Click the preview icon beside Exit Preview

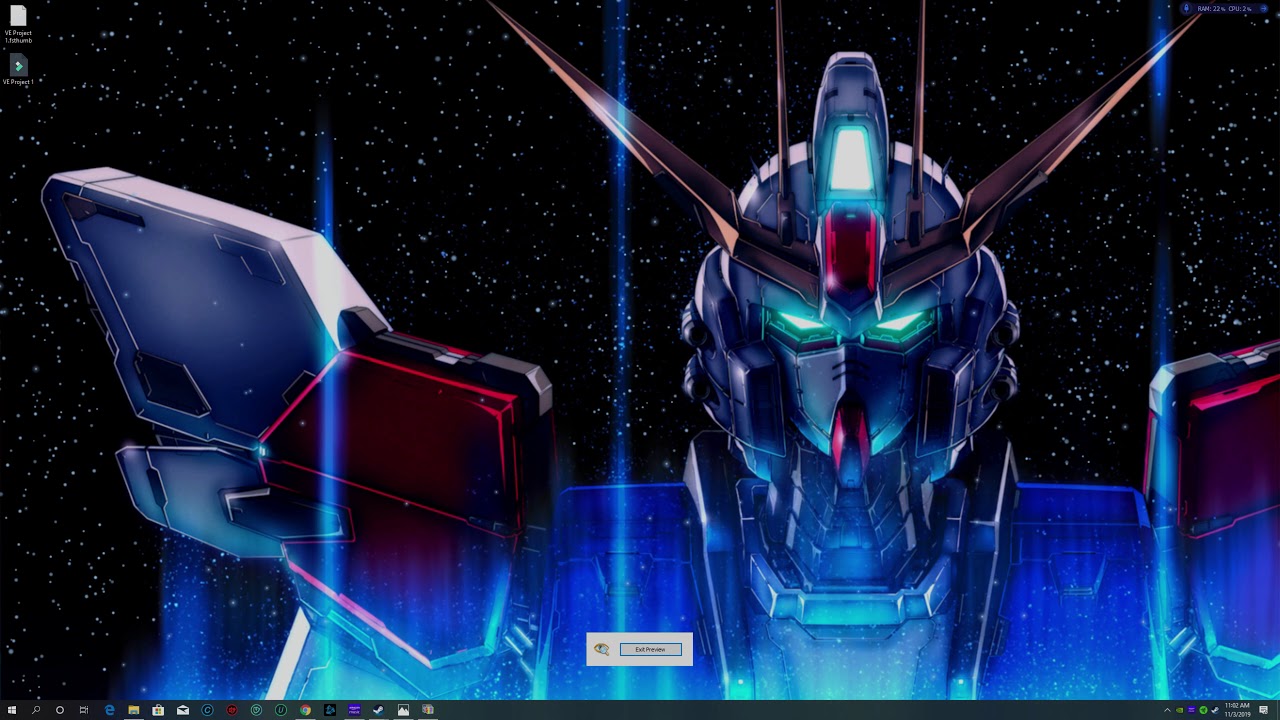click(x=601, y=649)
